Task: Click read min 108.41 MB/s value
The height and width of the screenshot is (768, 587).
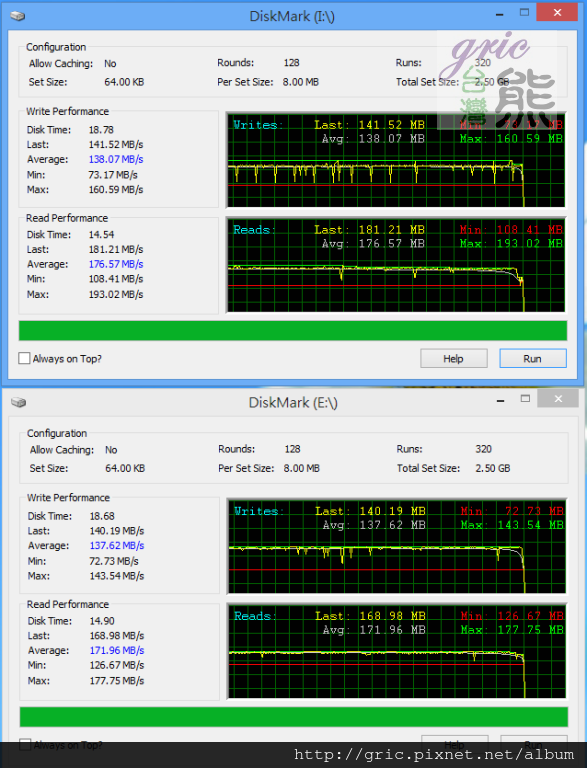Action: click(116, 279)
